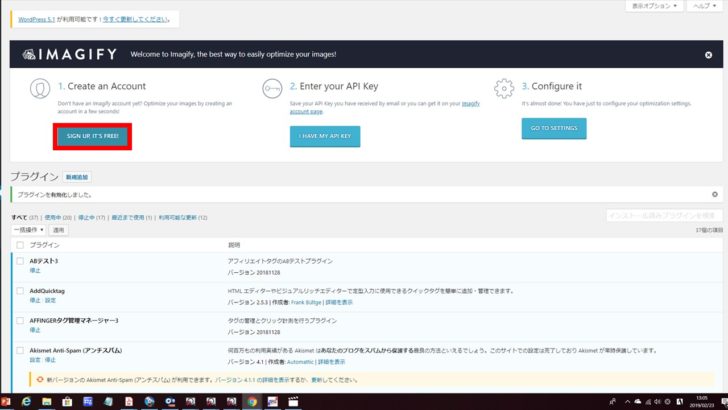Open the taskbar clock and date

702,402
